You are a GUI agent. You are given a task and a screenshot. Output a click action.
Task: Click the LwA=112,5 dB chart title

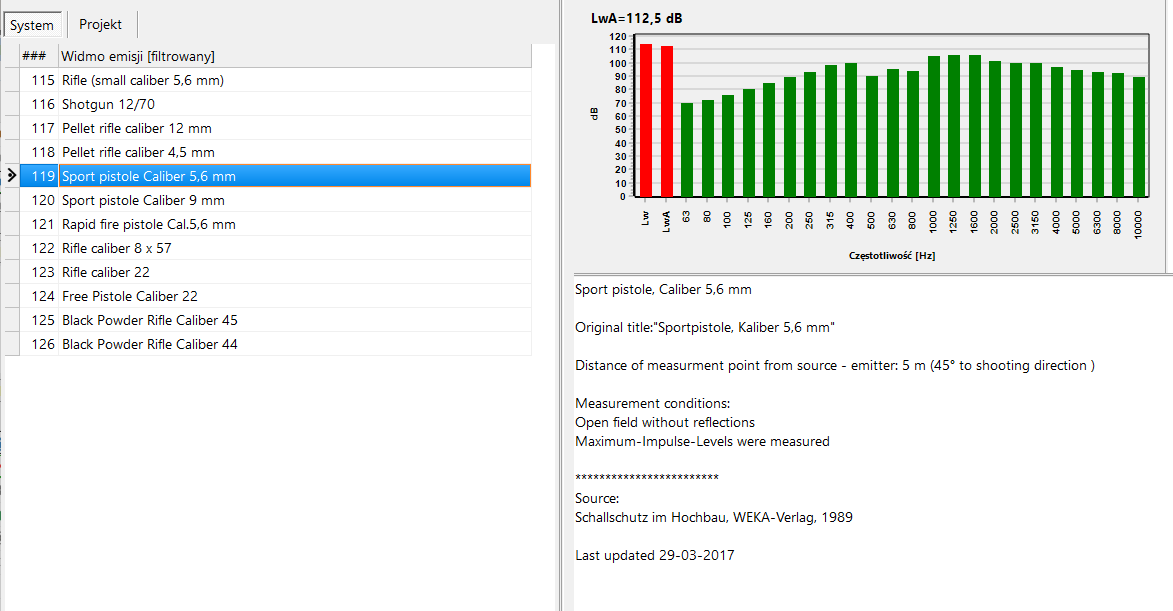coord(636,19)
